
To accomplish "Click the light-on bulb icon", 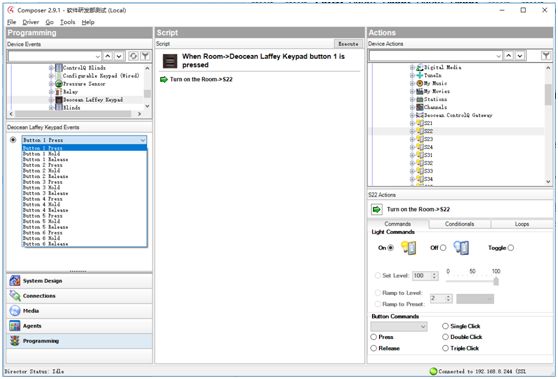I will 409,248.
